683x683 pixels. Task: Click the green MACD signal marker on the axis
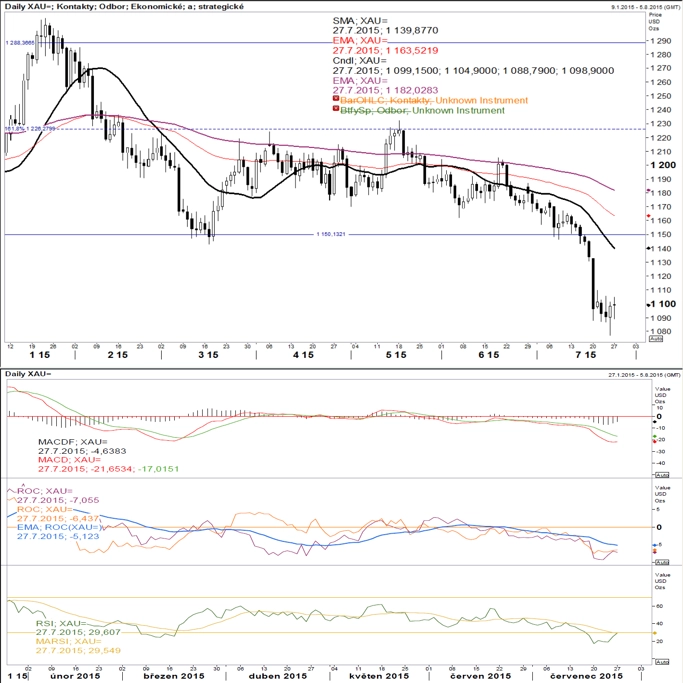point(654,436)
